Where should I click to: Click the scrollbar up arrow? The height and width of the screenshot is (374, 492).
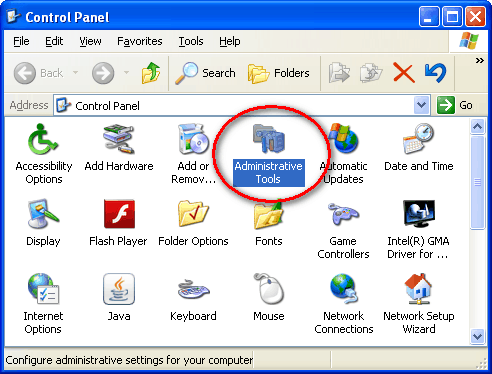[x=477, y=127]
